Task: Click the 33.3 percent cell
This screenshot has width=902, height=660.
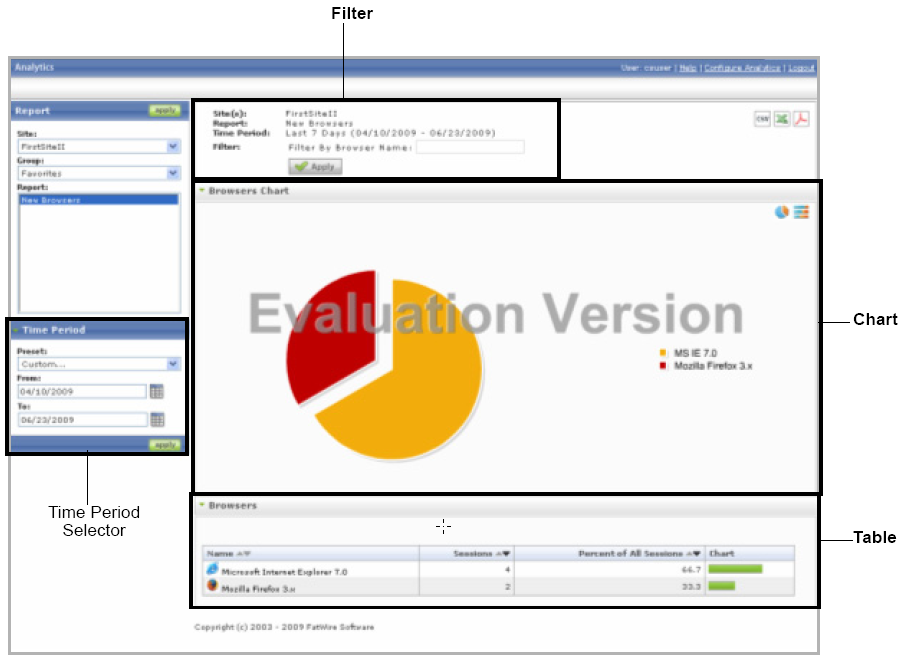Action: [609, 586]
